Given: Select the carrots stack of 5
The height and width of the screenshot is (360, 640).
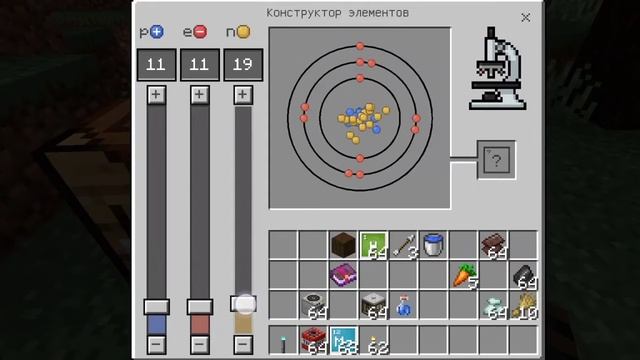Looking at the screenshot, I should [x=464, y=275].
